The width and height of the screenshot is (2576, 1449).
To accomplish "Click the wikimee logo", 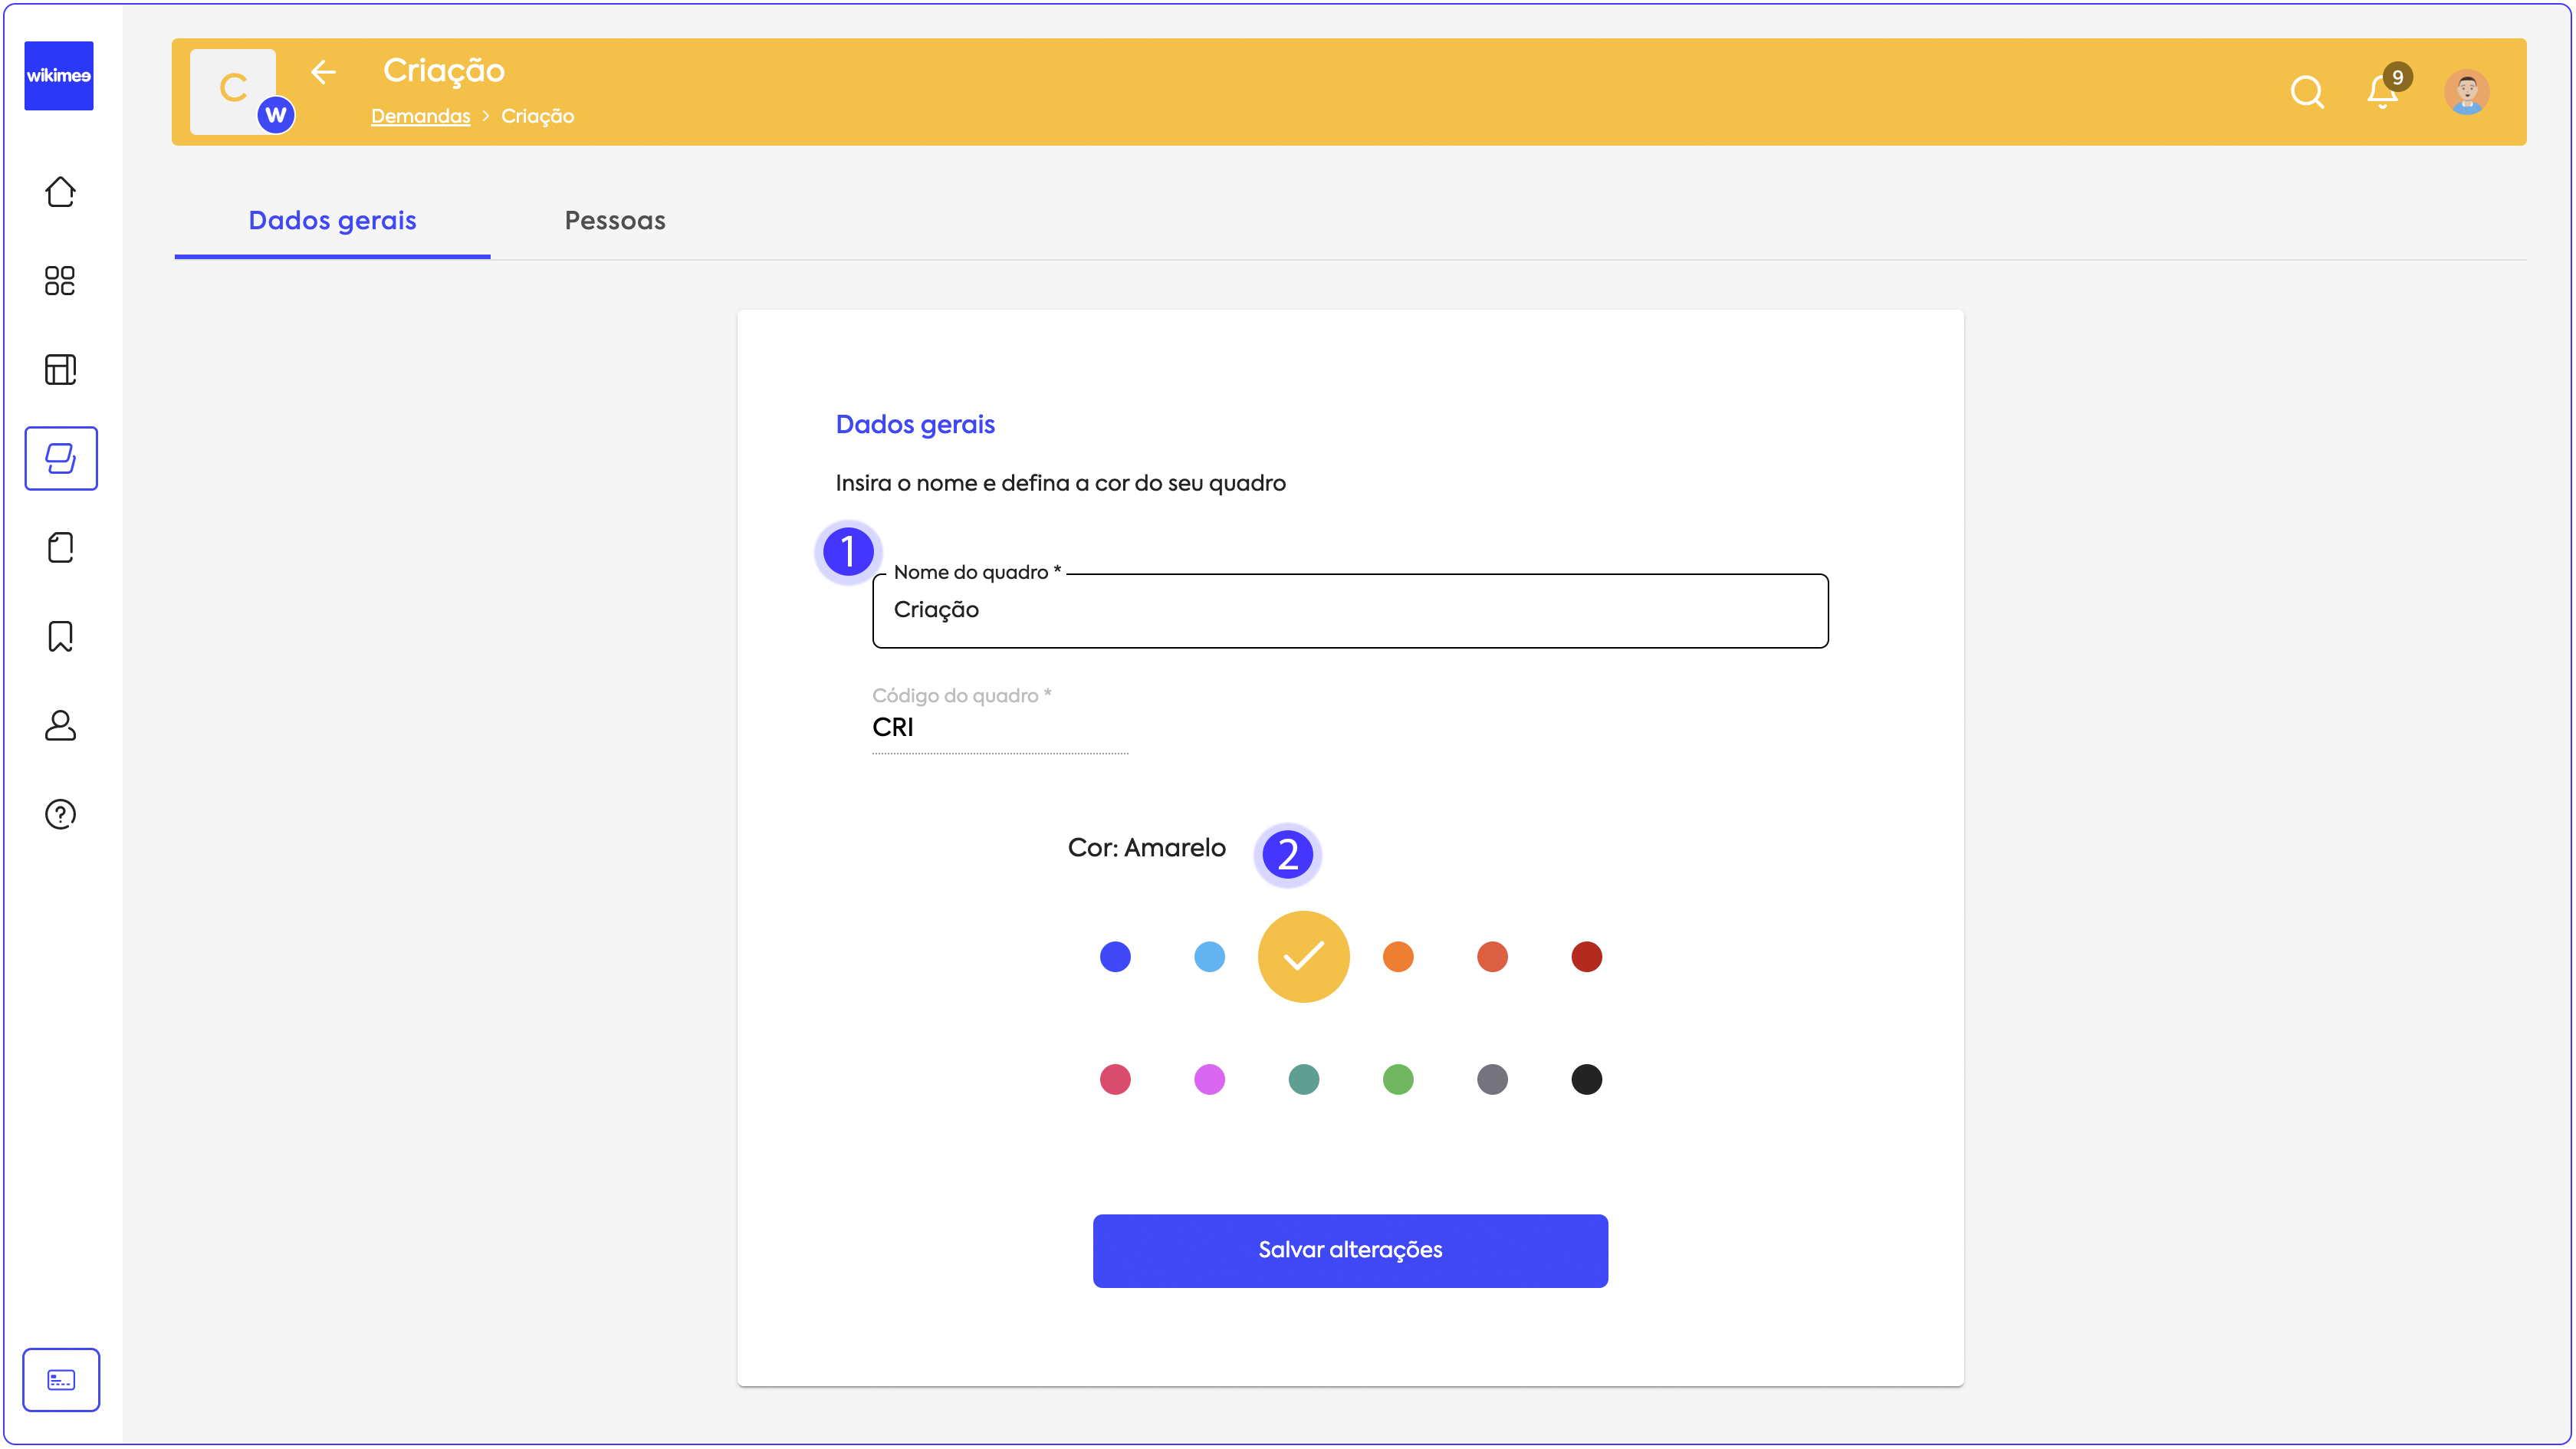I will tap(59, 76).
